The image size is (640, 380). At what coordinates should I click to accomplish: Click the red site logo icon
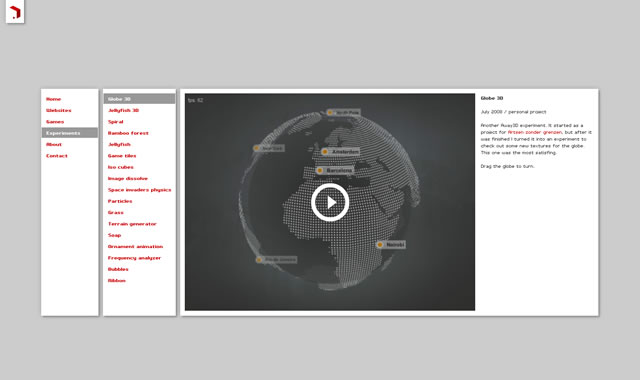15,11
